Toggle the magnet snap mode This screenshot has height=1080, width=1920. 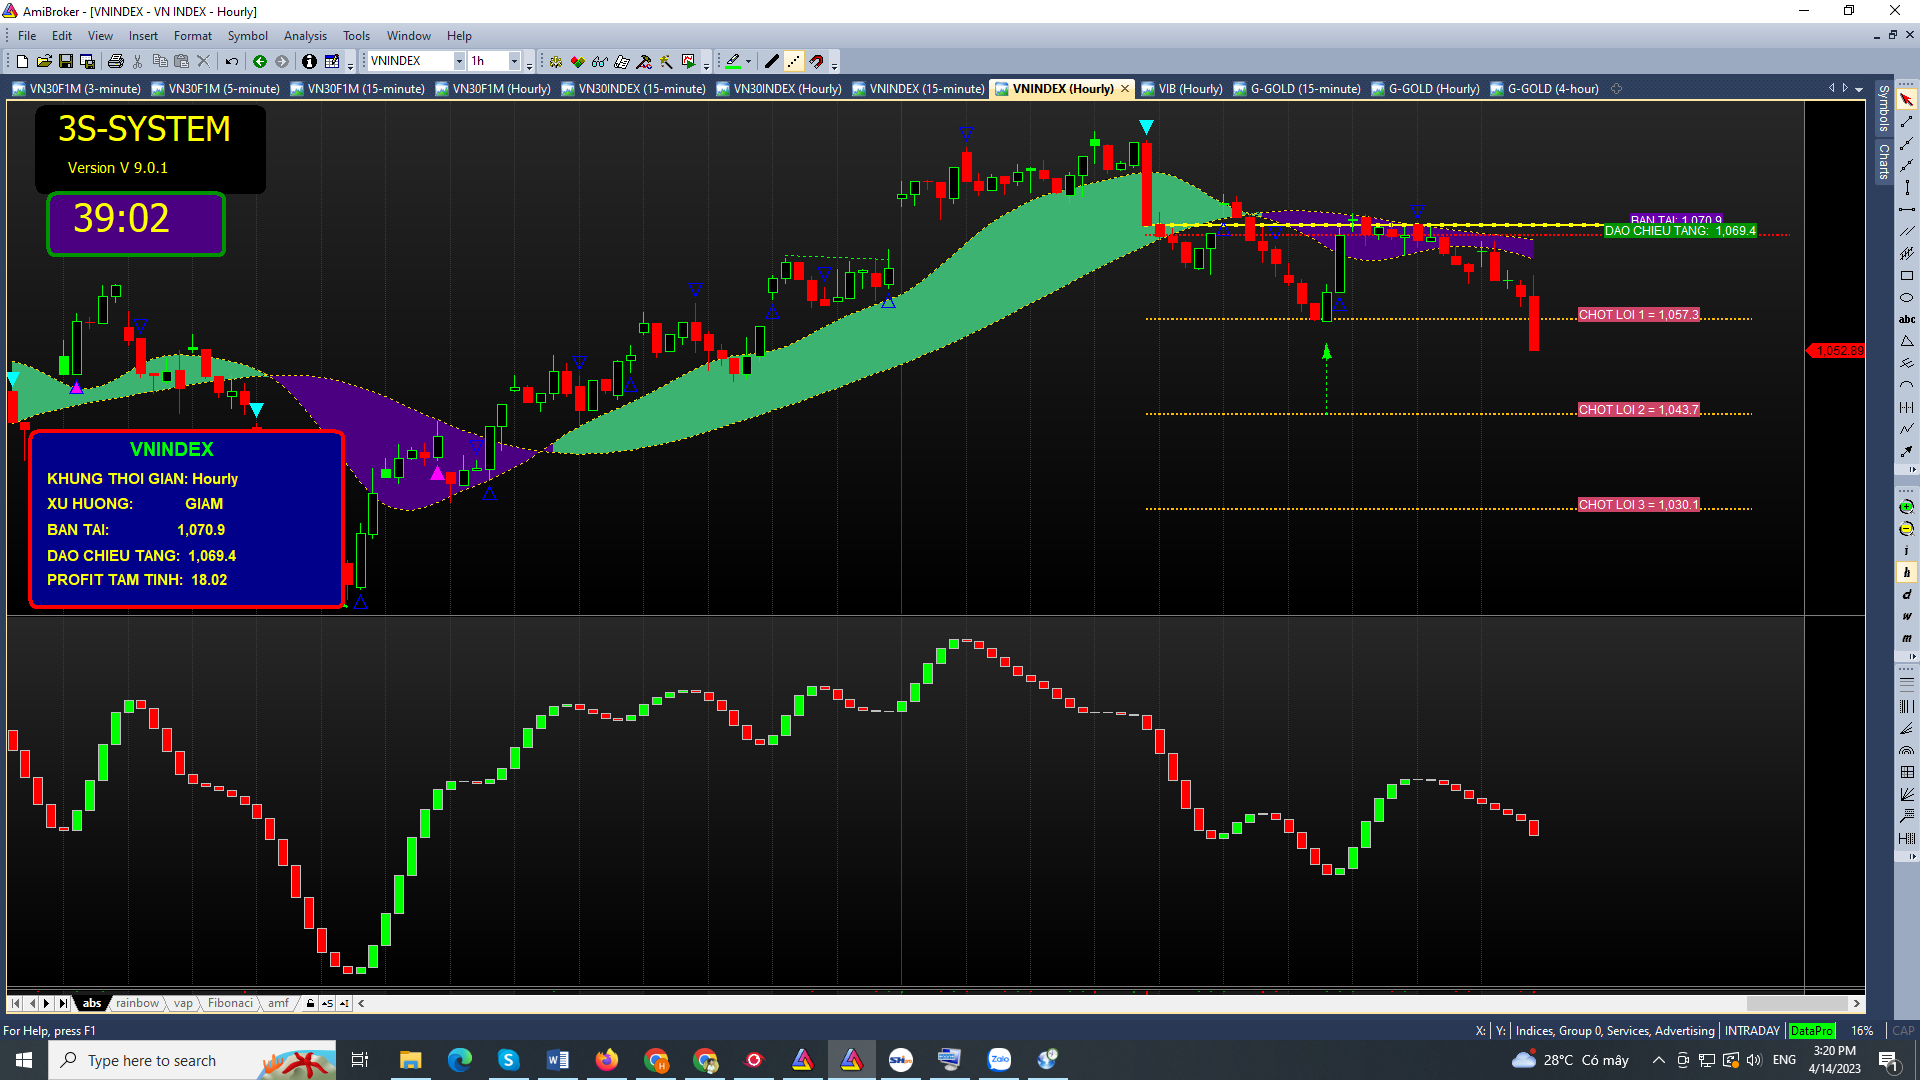point(817,62)
